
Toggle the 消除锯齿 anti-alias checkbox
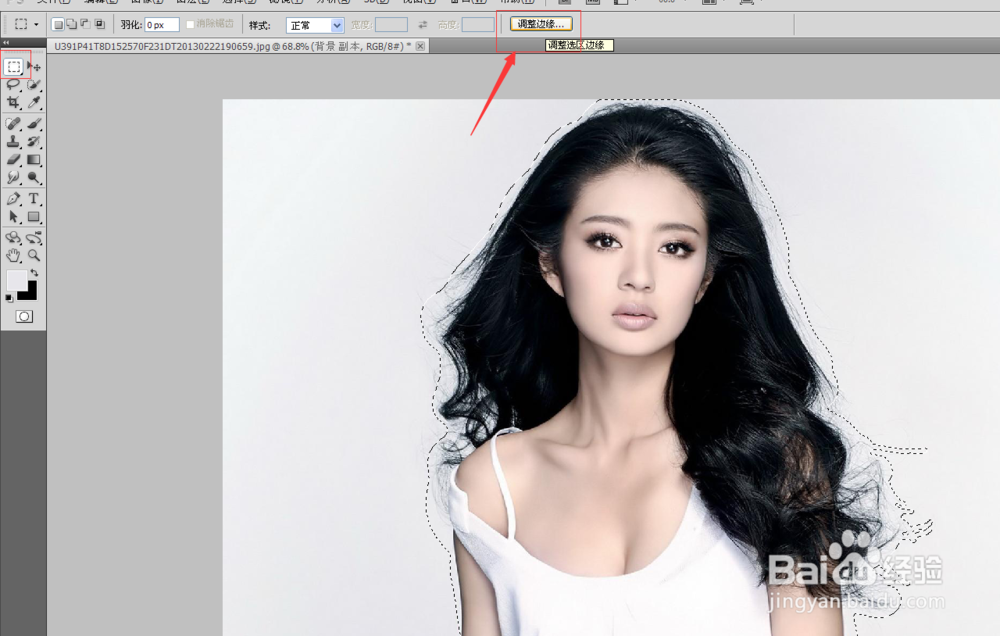click(190, 24)
